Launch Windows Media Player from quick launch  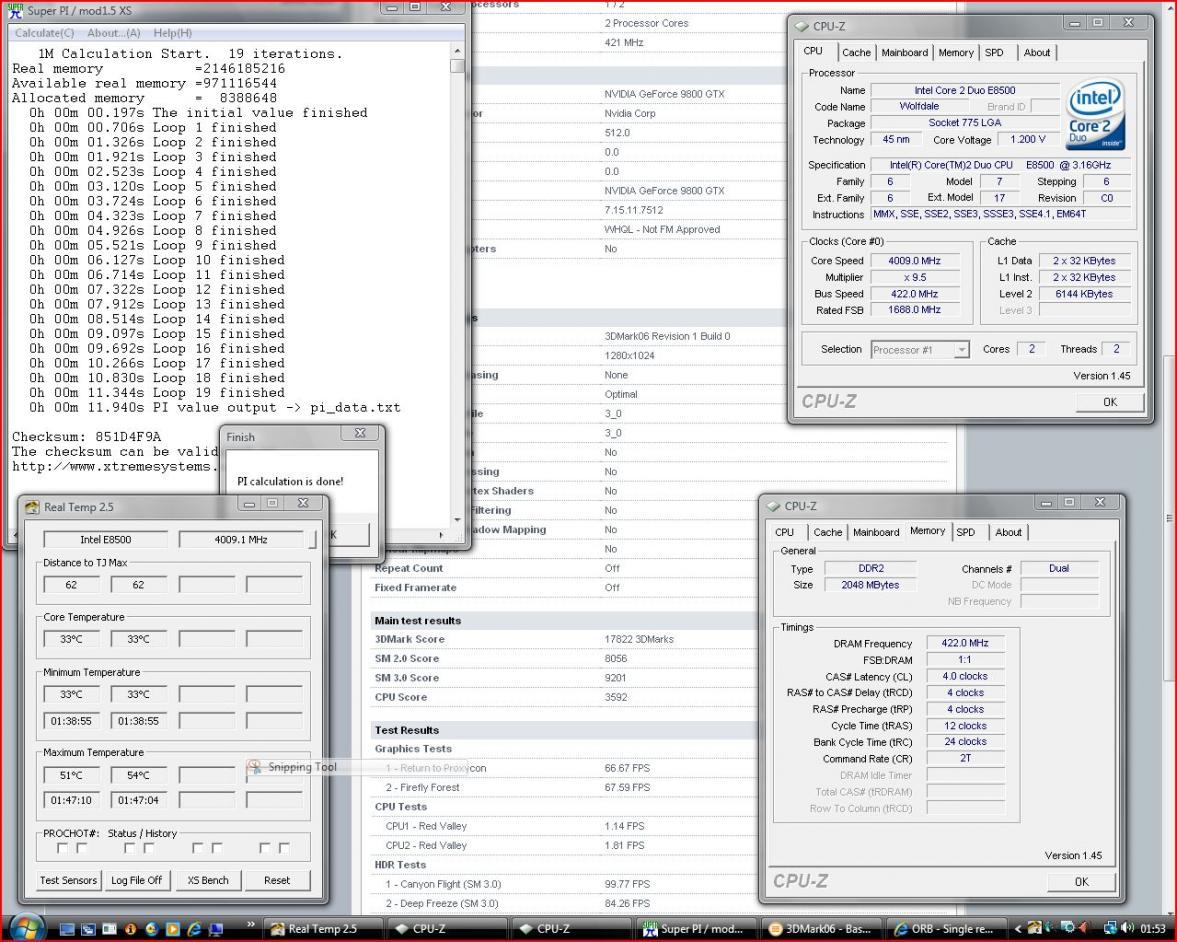pos(173,929)
